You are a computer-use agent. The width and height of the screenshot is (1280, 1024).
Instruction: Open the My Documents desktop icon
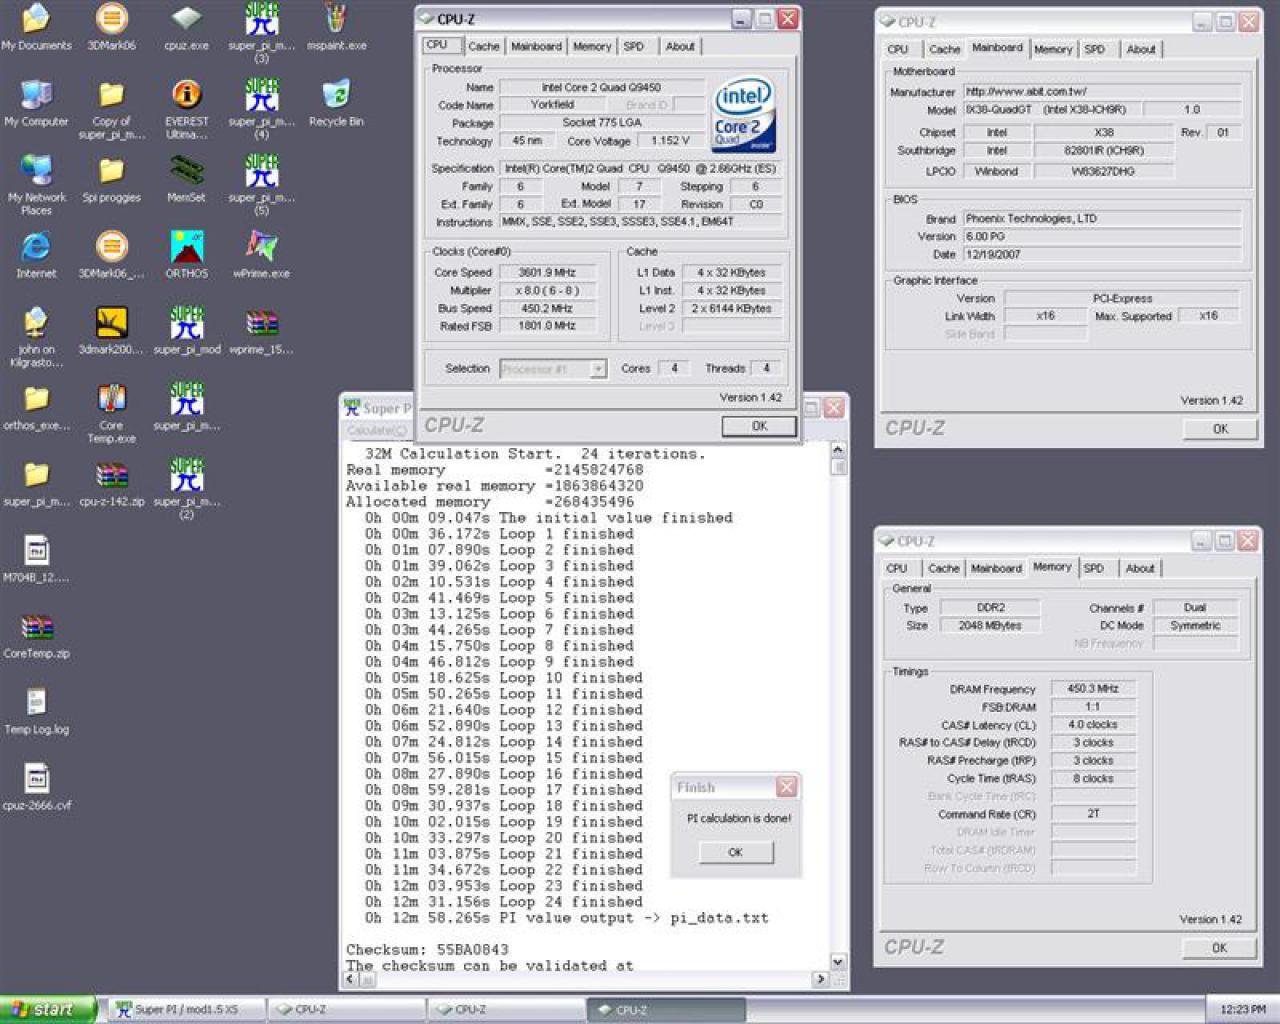(36, 27)
